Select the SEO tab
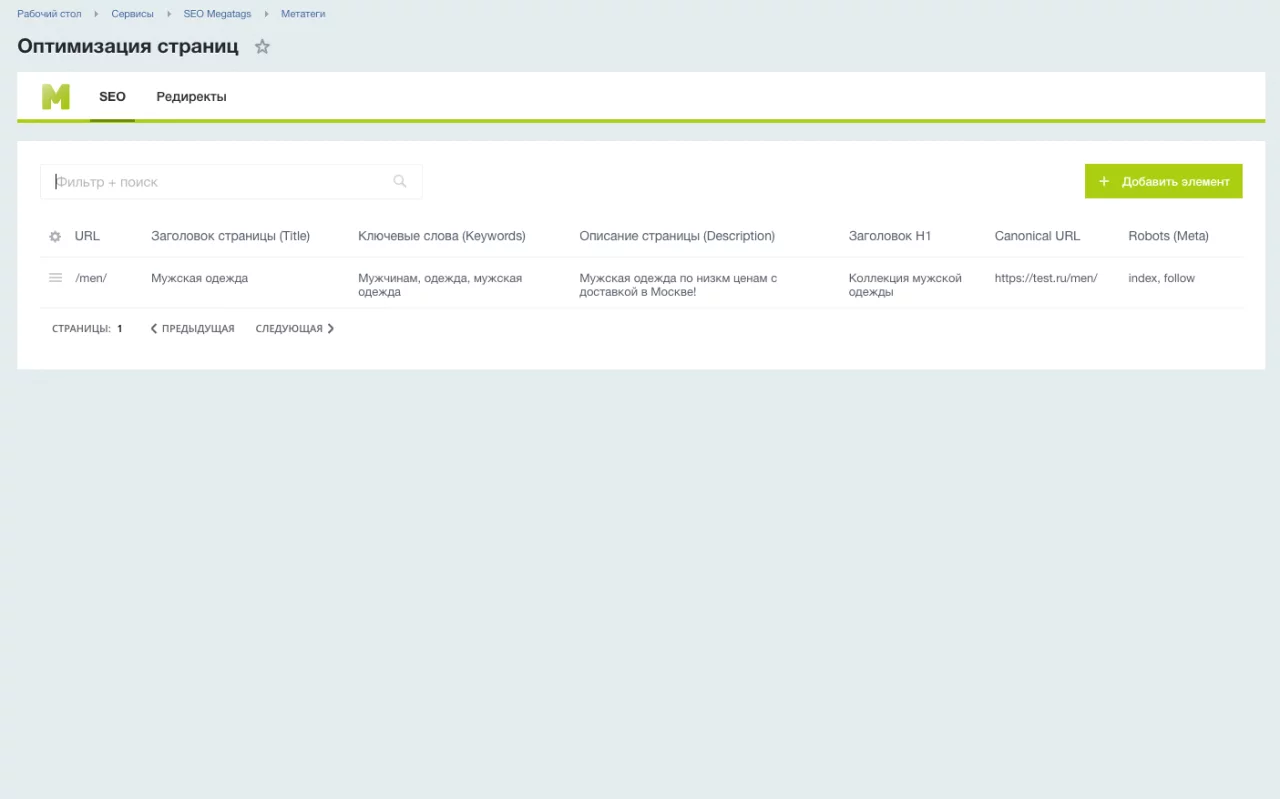 point(112,97)
